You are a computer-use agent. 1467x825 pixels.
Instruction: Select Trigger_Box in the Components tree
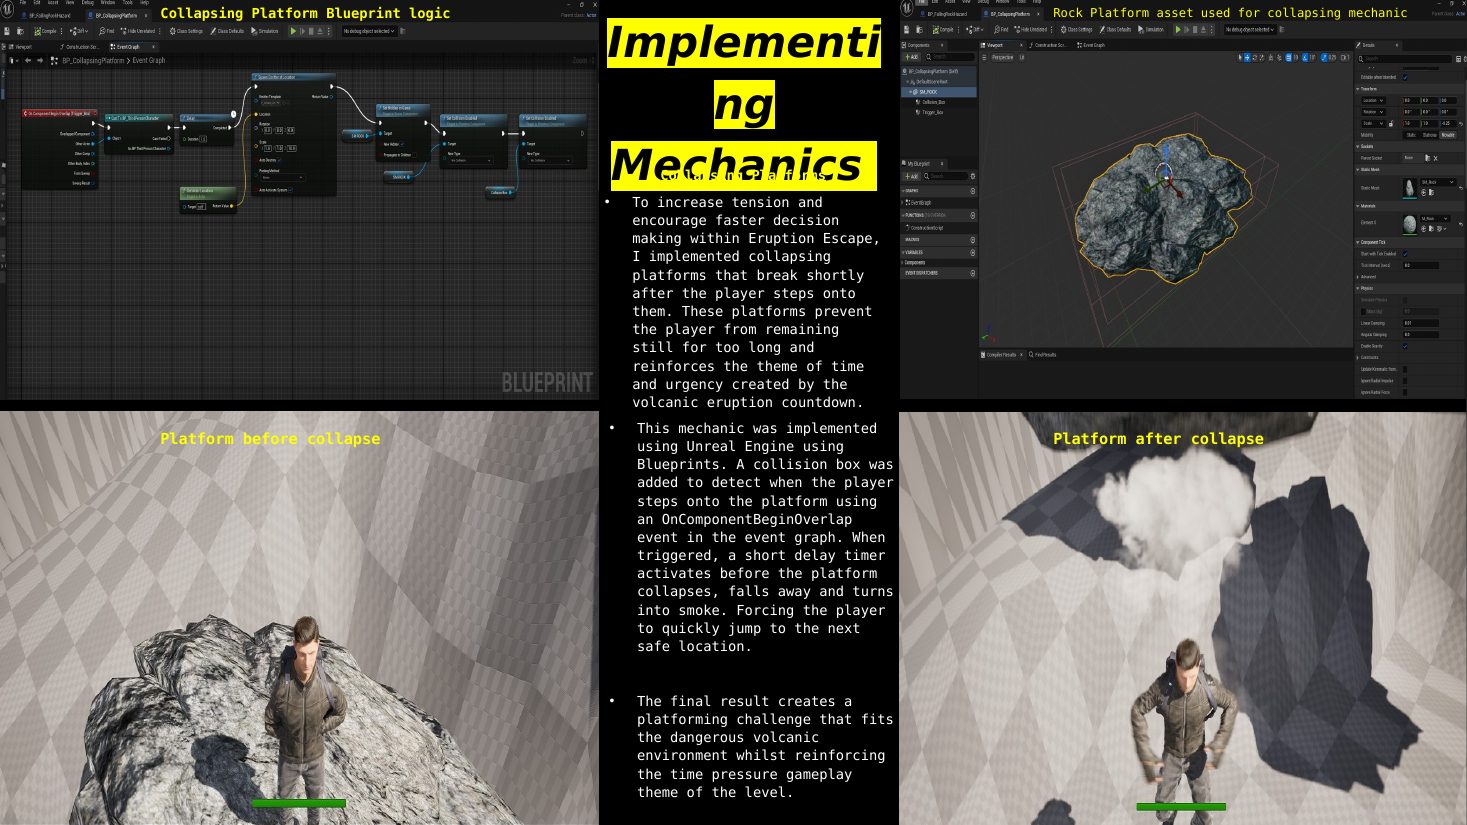tap(932, 112)
